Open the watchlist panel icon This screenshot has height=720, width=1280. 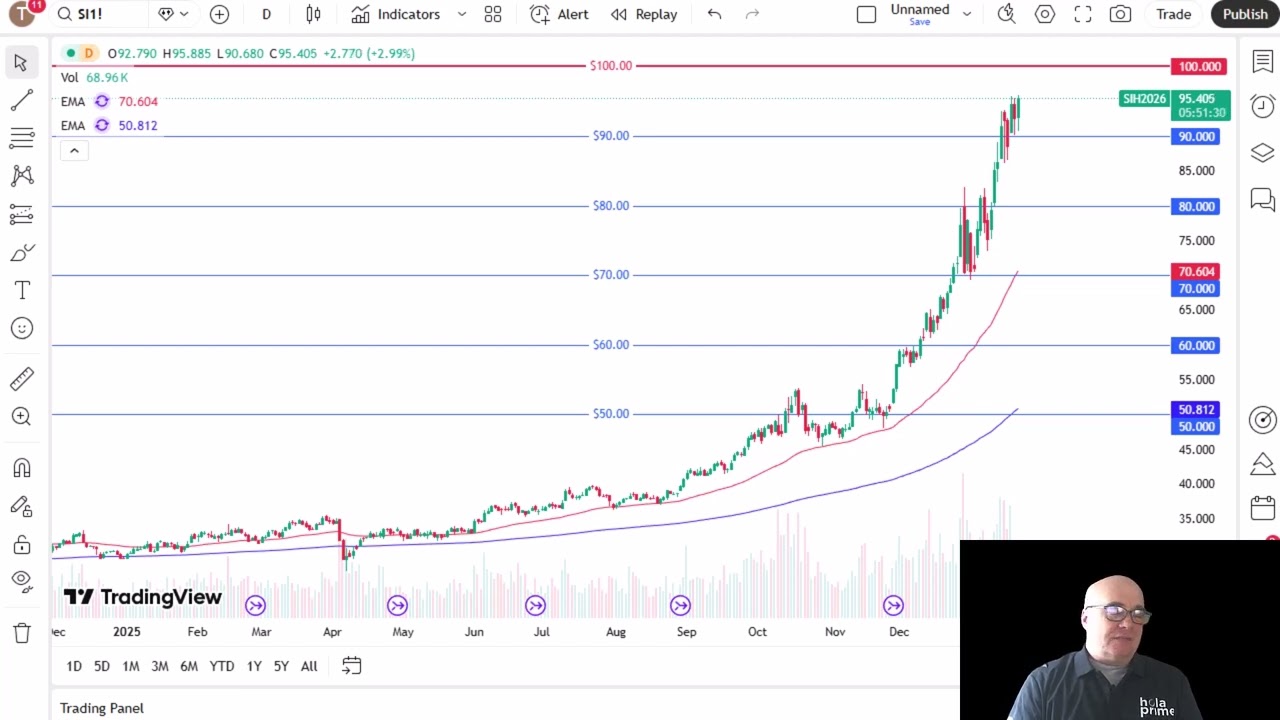tap(1262, 63)
